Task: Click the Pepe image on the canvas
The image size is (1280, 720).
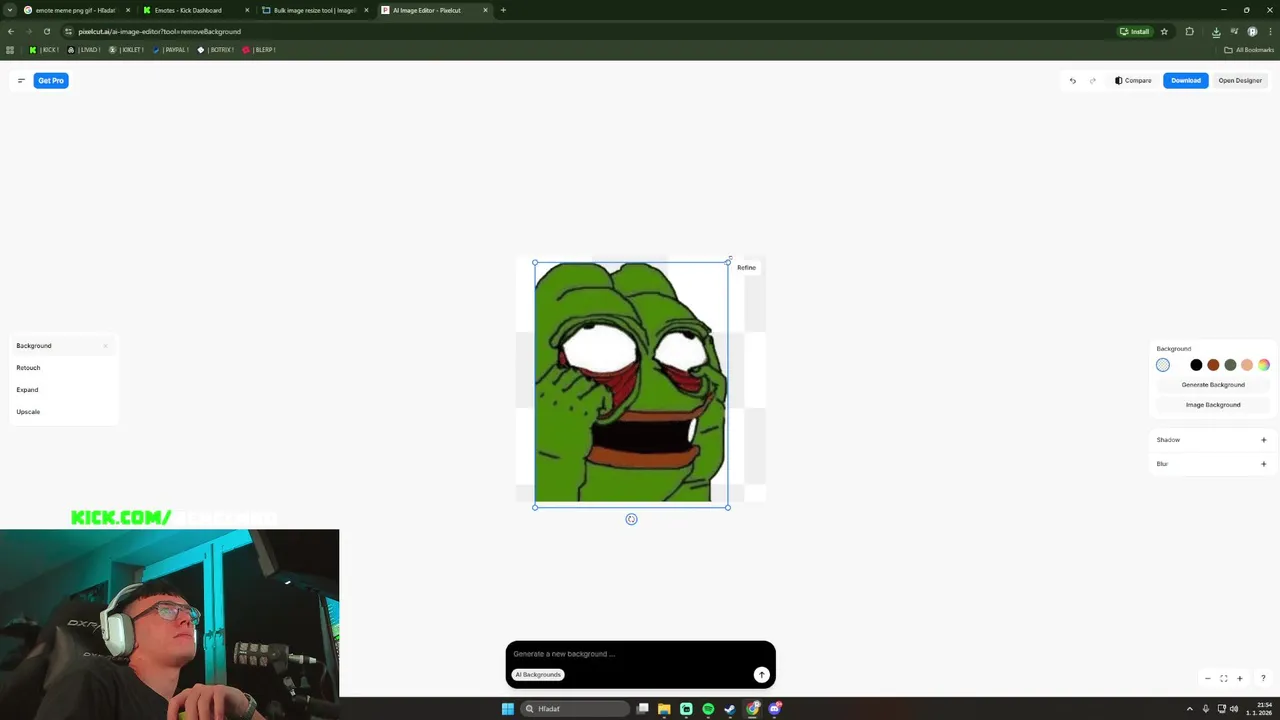Action: [631, 383]
